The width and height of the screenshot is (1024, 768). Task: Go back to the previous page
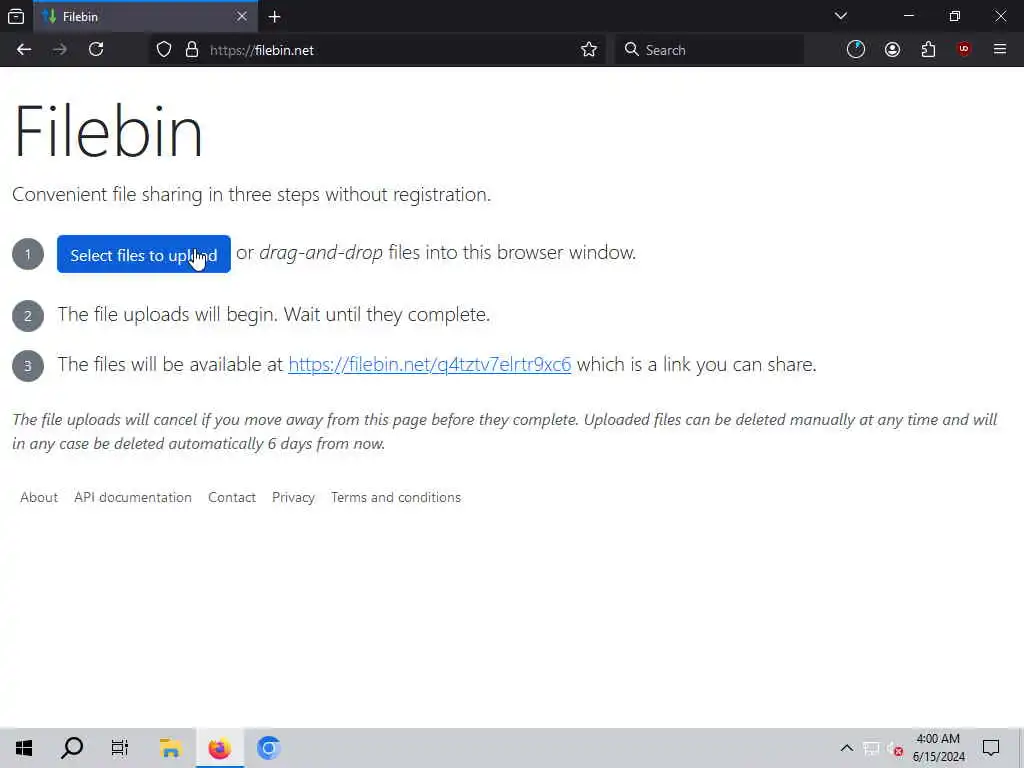24,50
